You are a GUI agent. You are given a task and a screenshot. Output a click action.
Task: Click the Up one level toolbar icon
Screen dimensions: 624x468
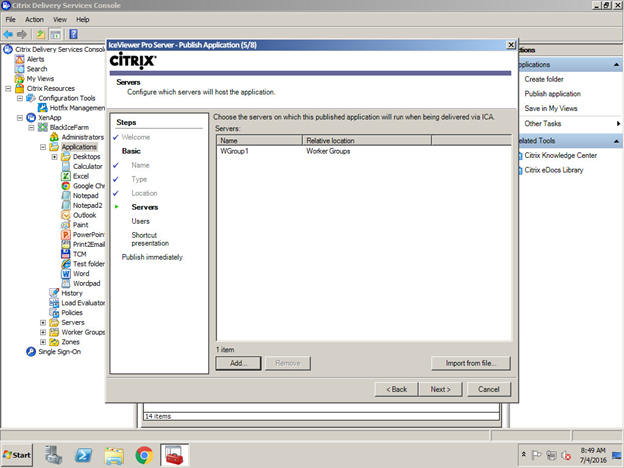(x=41, y=34)
